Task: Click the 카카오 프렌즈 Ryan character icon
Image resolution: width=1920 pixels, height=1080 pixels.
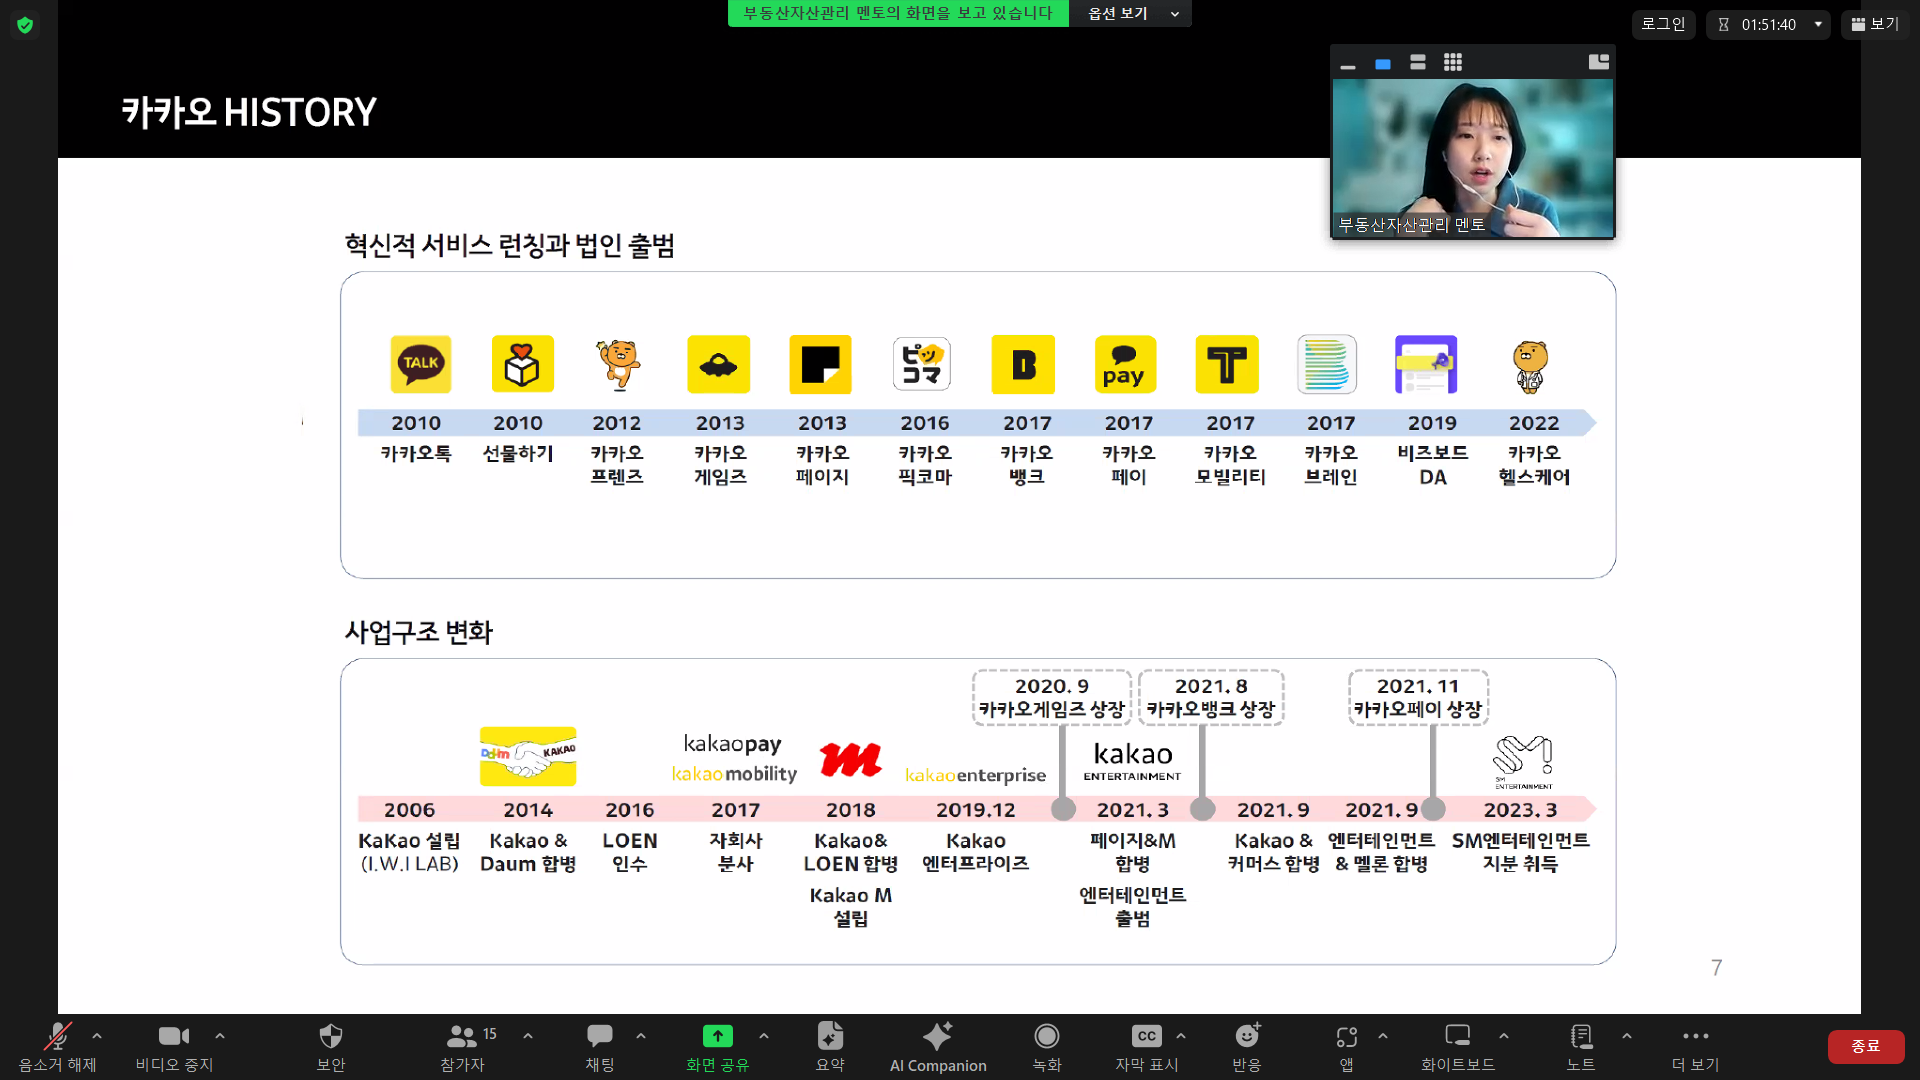Action: pyautogui.click(x=619, y=364)
